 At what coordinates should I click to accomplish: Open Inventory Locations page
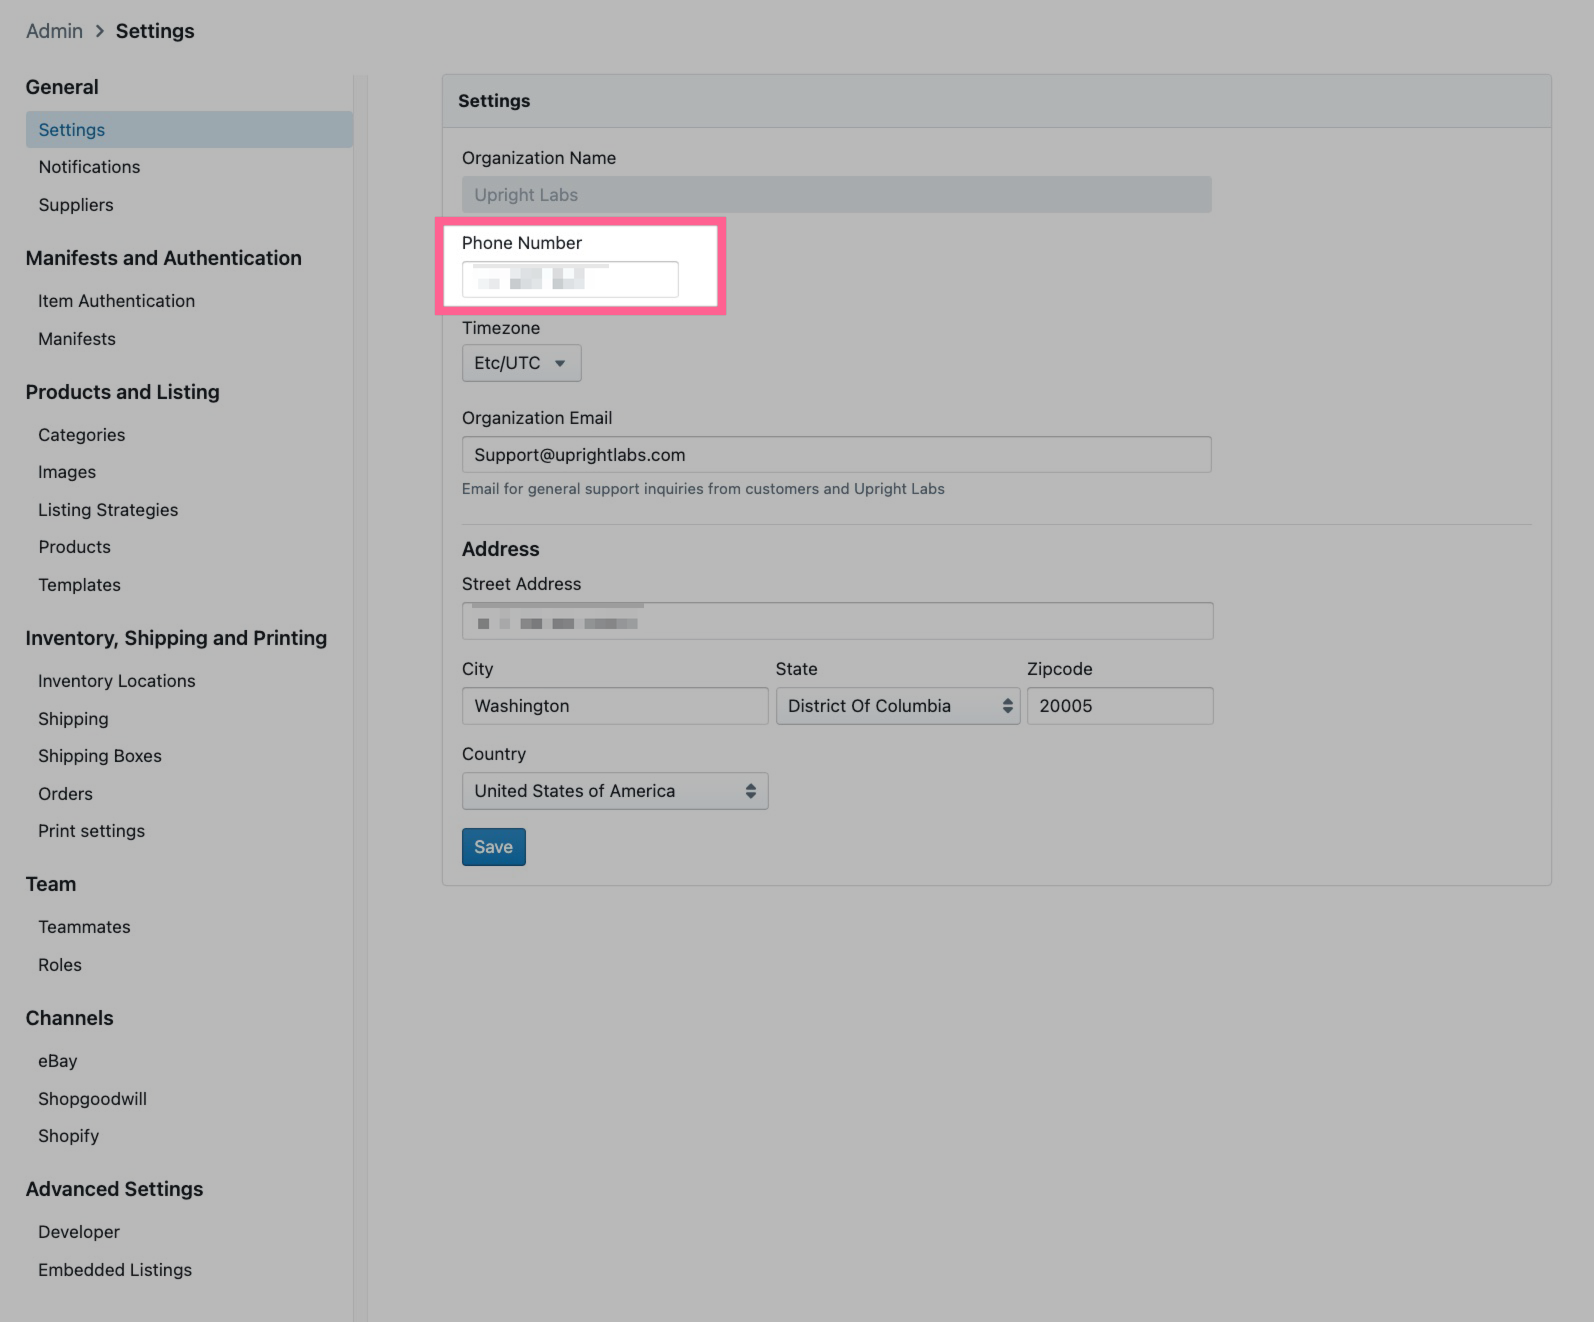[117, 681]
